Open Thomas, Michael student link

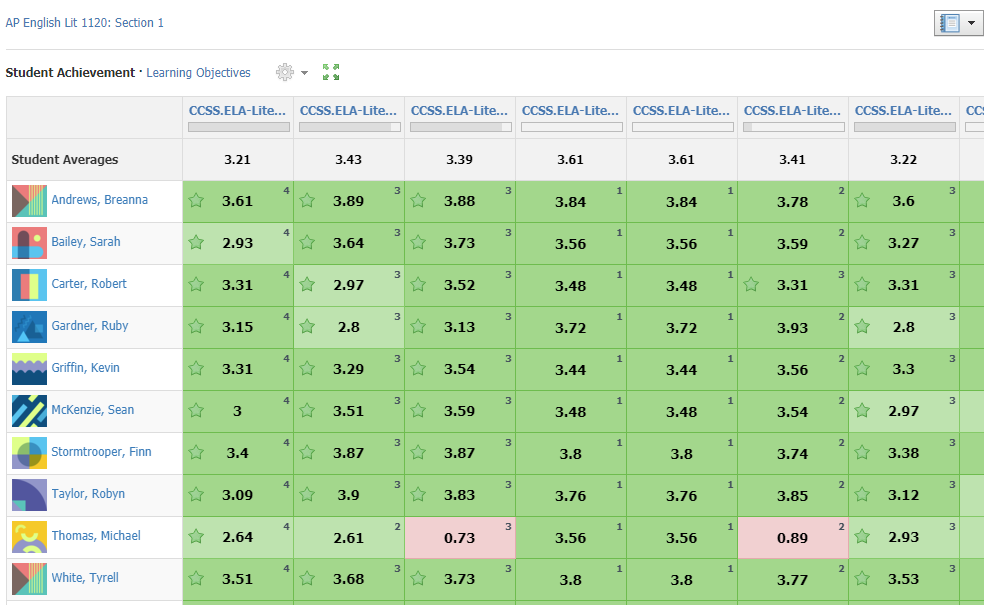tap(96, 536)
